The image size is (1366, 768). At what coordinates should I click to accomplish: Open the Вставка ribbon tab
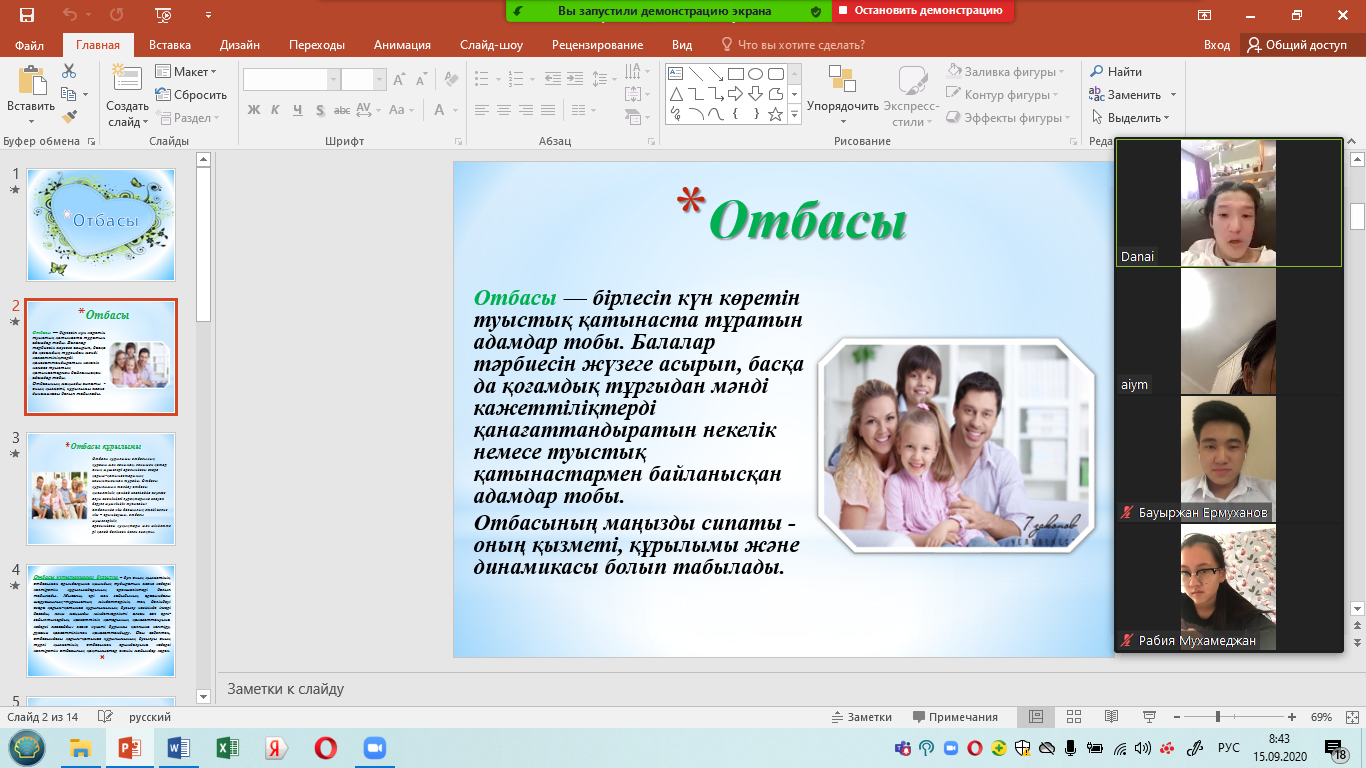170,45
